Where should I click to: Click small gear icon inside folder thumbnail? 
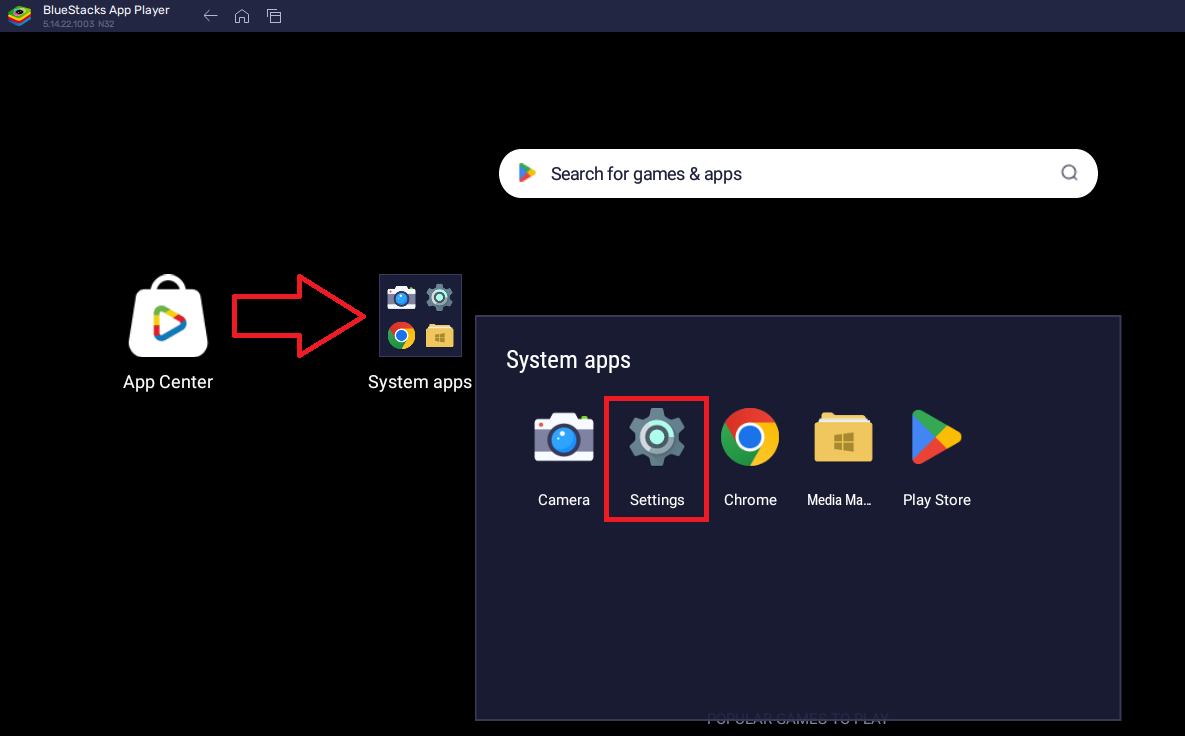tap(439, 297)
